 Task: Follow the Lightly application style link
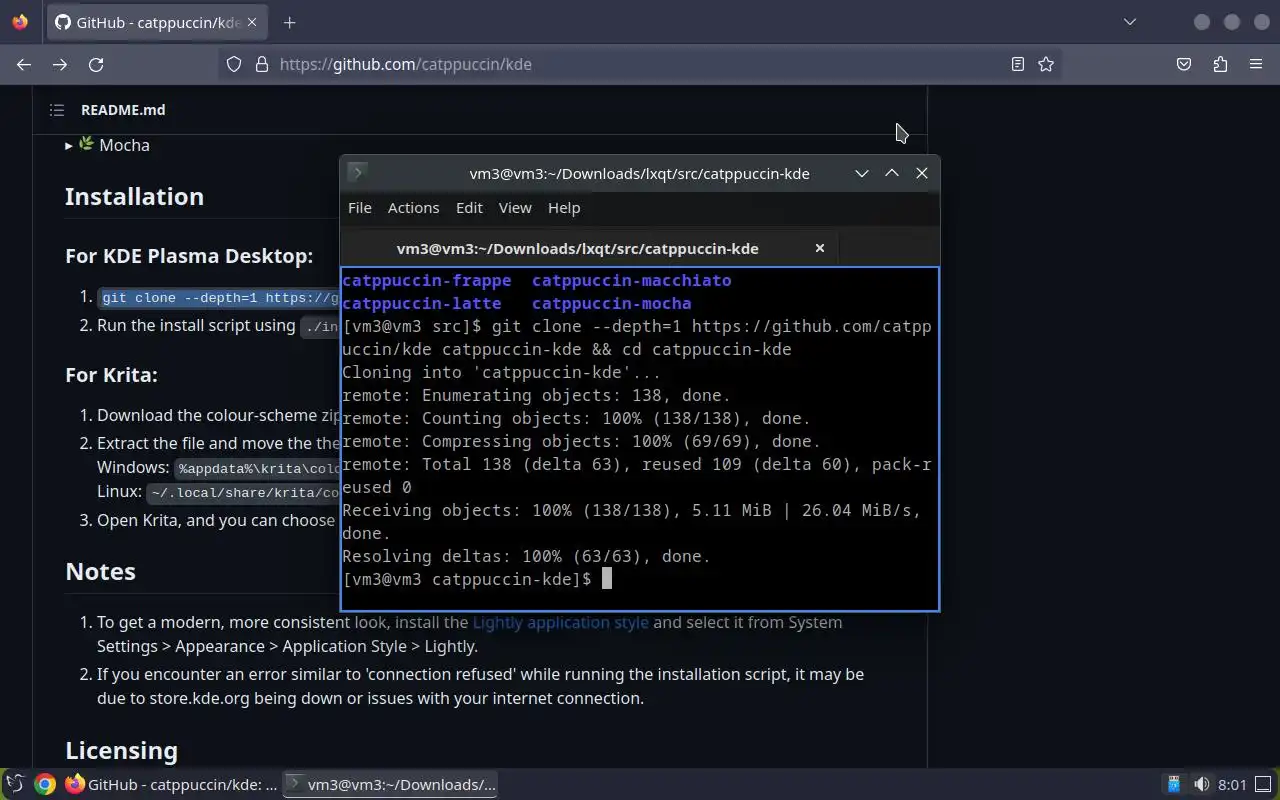point(560,622)
